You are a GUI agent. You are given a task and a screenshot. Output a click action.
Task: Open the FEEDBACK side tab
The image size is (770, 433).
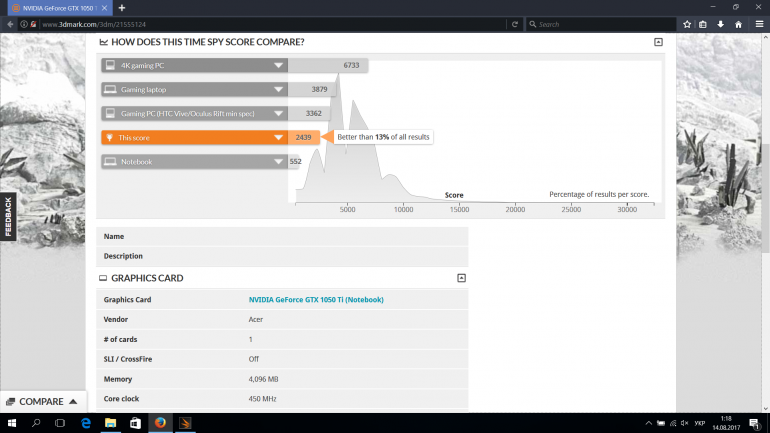8,216
